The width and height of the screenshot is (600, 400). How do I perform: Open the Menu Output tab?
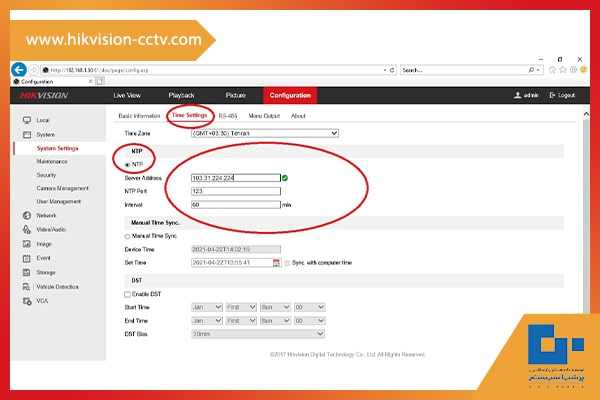[264, 116]
